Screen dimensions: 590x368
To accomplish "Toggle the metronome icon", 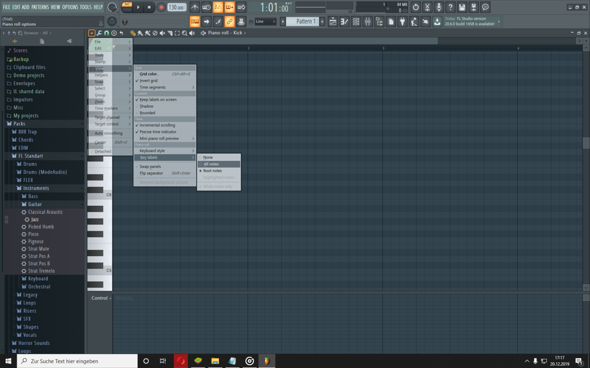I will pos(195,7).
